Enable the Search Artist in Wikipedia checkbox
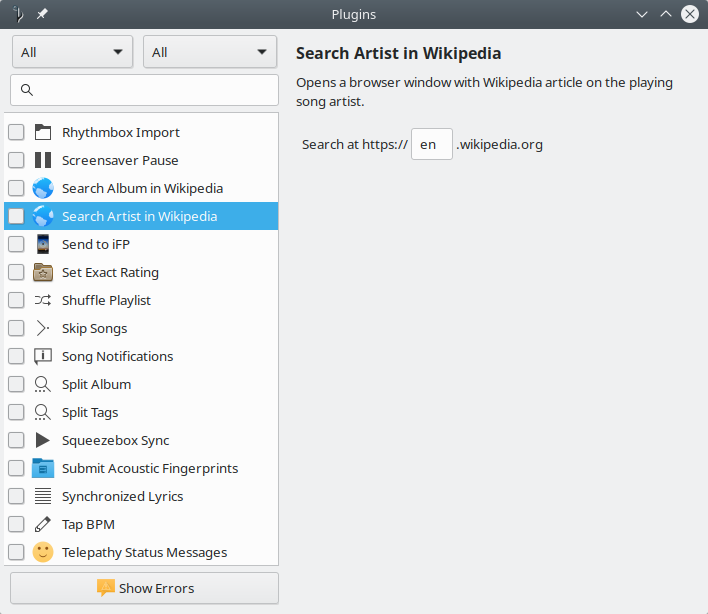 pos(16,216)
